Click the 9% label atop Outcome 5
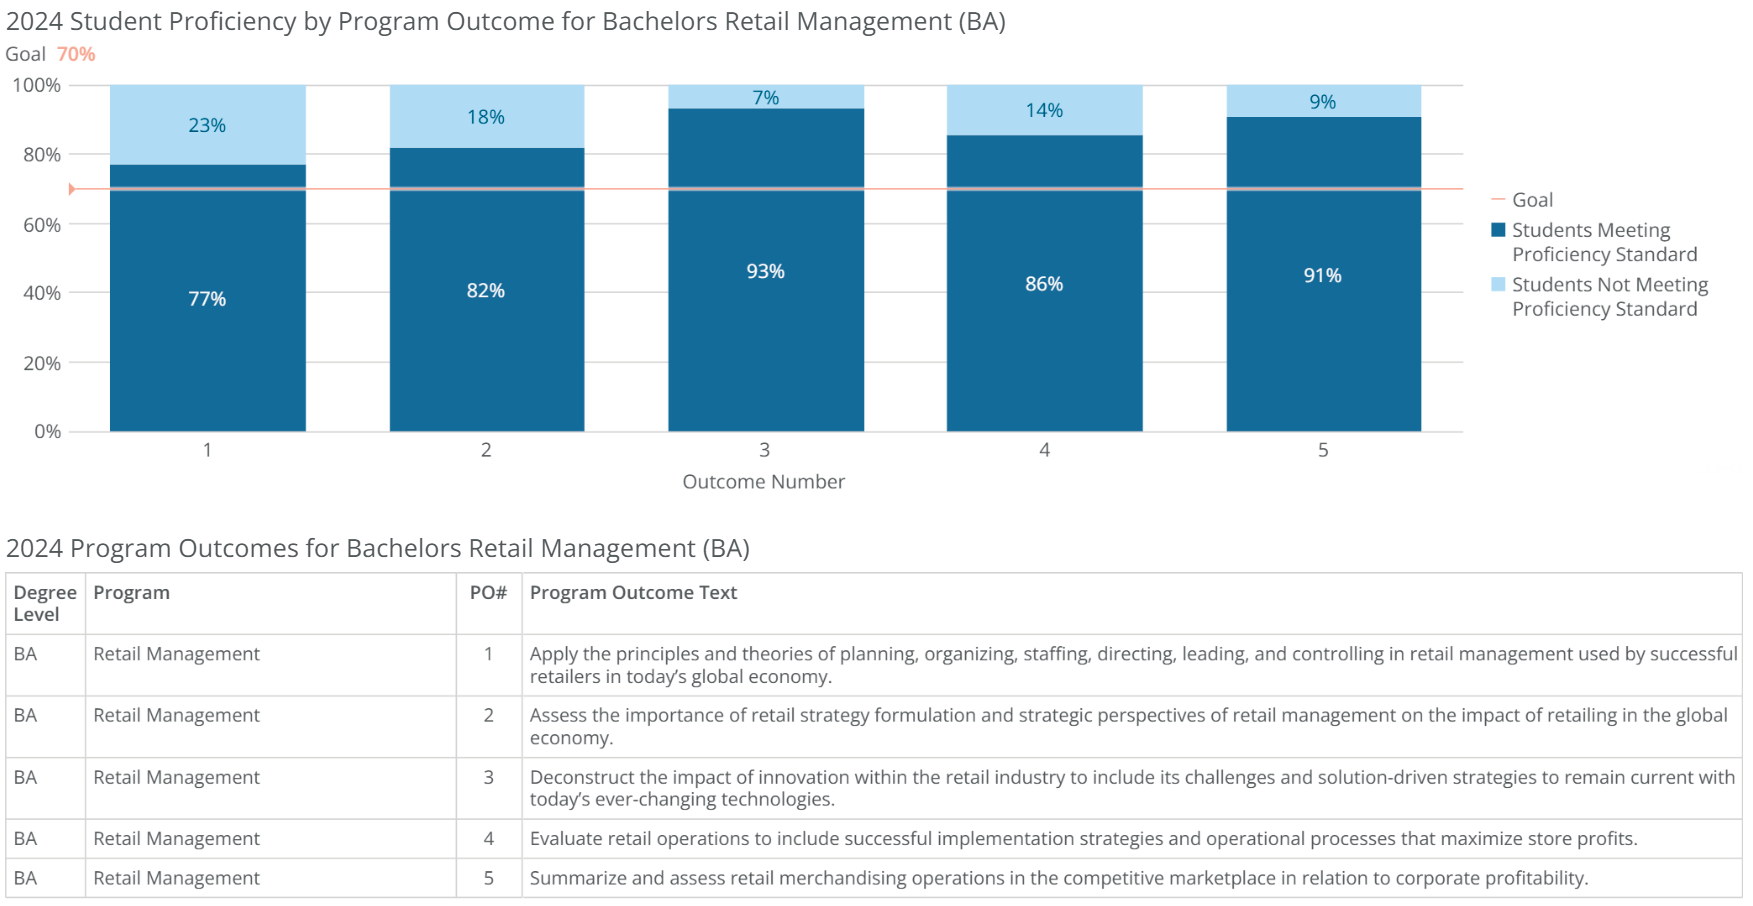Image resolution: width=1753 pixels, height=906 pixels. pos(1324,101)
